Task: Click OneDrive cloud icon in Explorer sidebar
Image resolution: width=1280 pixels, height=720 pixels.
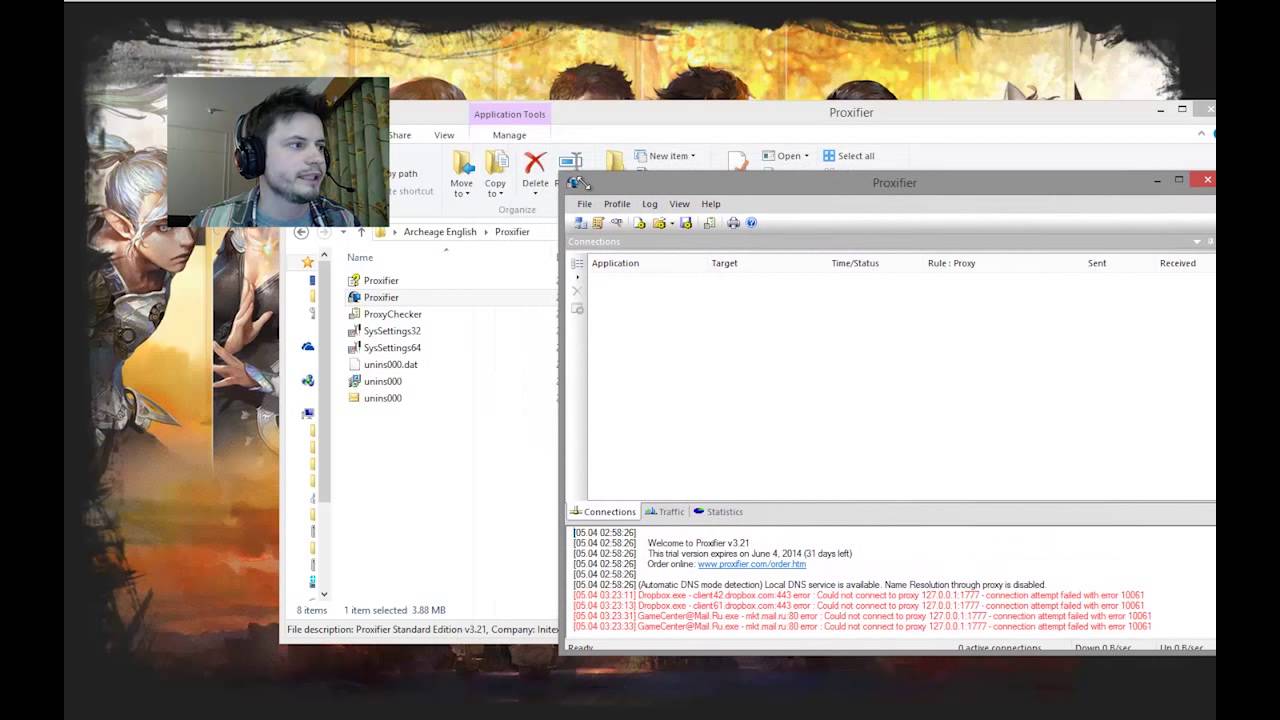Action: (308, 346)
